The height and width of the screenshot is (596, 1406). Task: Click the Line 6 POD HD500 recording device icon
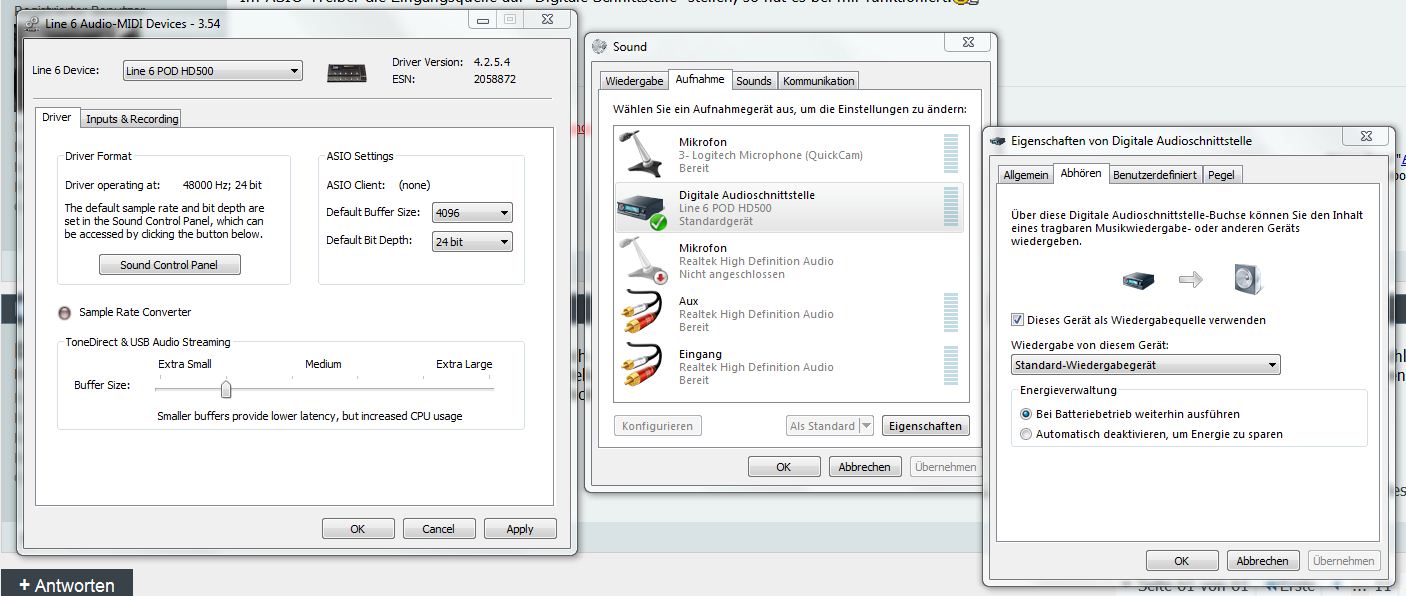click(x=641, y=208)
